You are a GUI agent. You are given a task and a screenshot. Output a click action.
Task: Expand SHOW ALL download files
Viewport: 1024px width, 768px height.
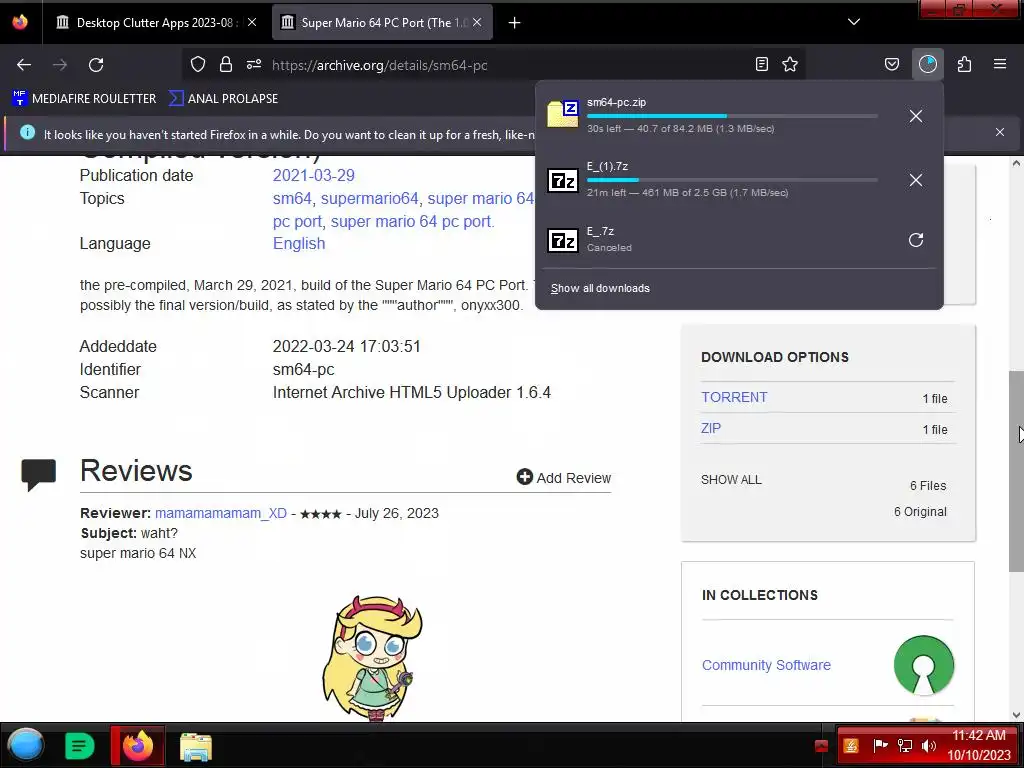coord(731,480)
